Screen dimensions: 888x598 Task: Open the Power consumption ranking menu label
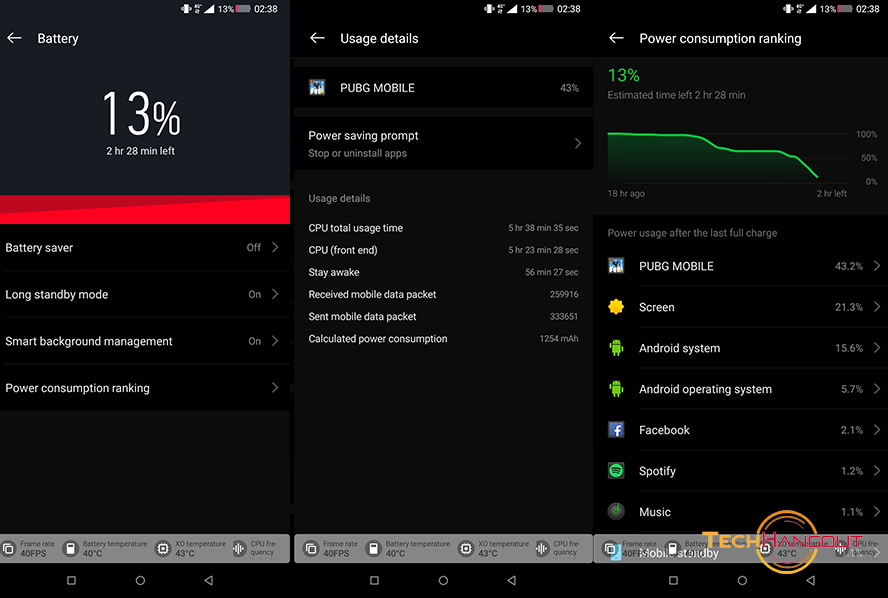coord(78,388)
